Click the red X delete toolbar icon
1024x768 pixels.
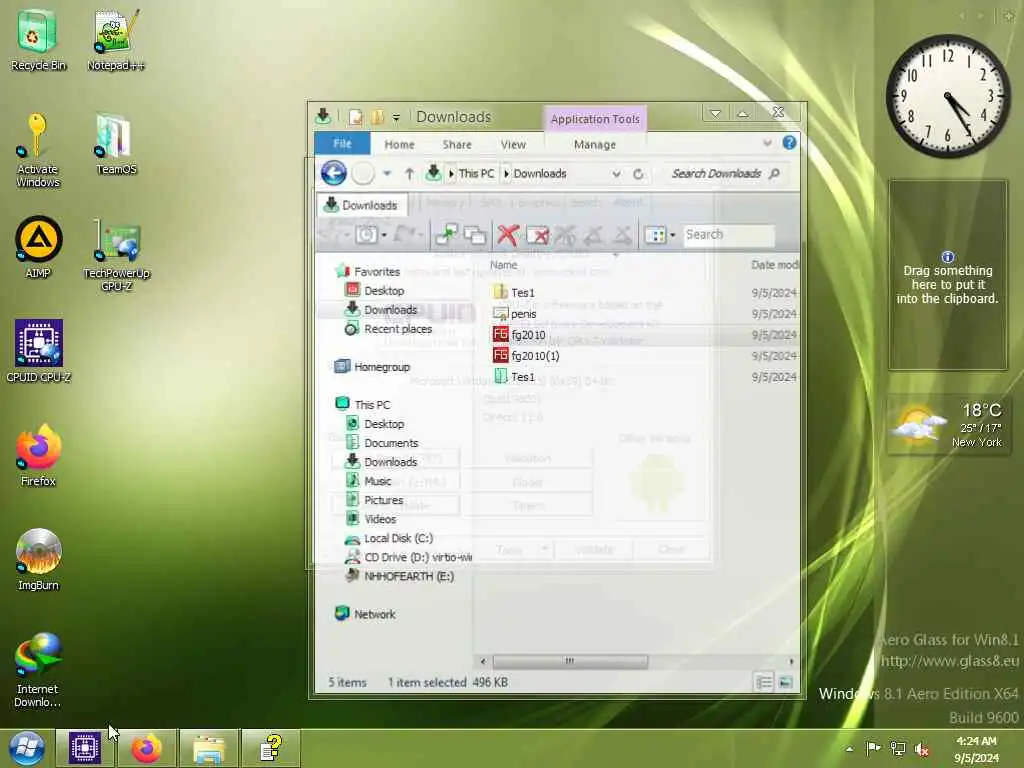pos(507,234)
